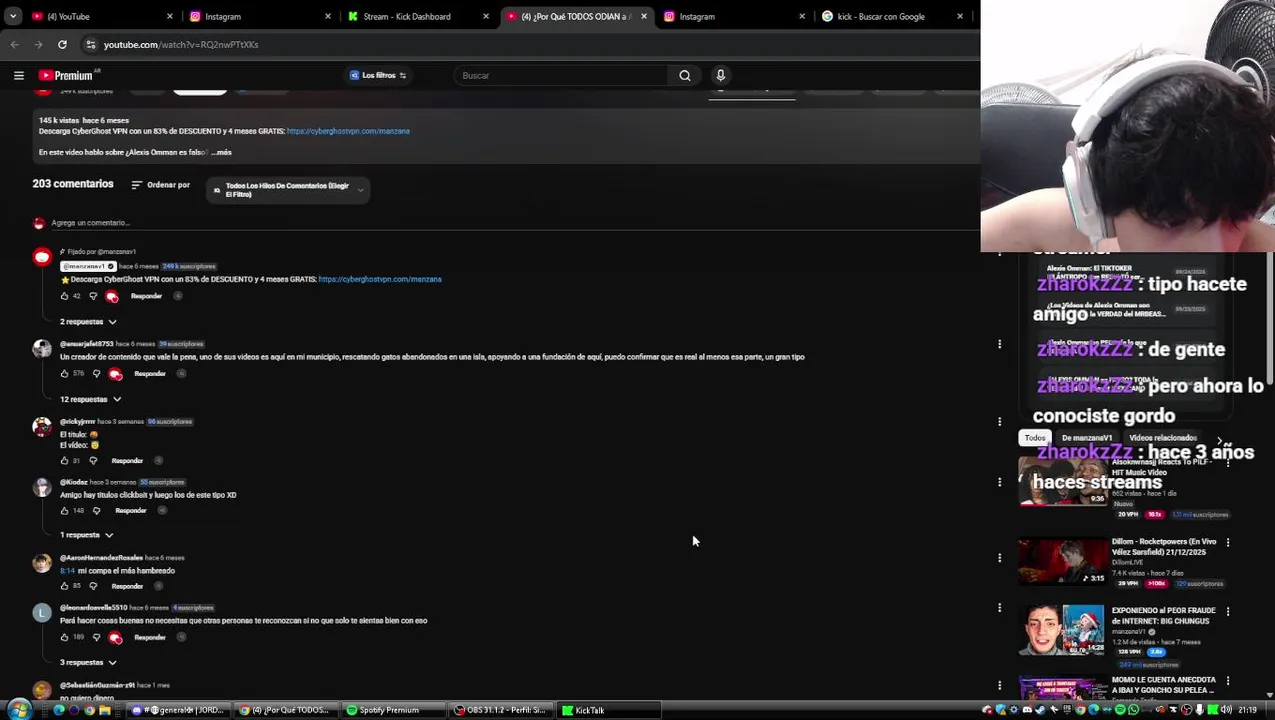This screenshot has width=1275, height=720.
Task: Select the De manzanaV1 chip
Action: tap(1086, 438)
